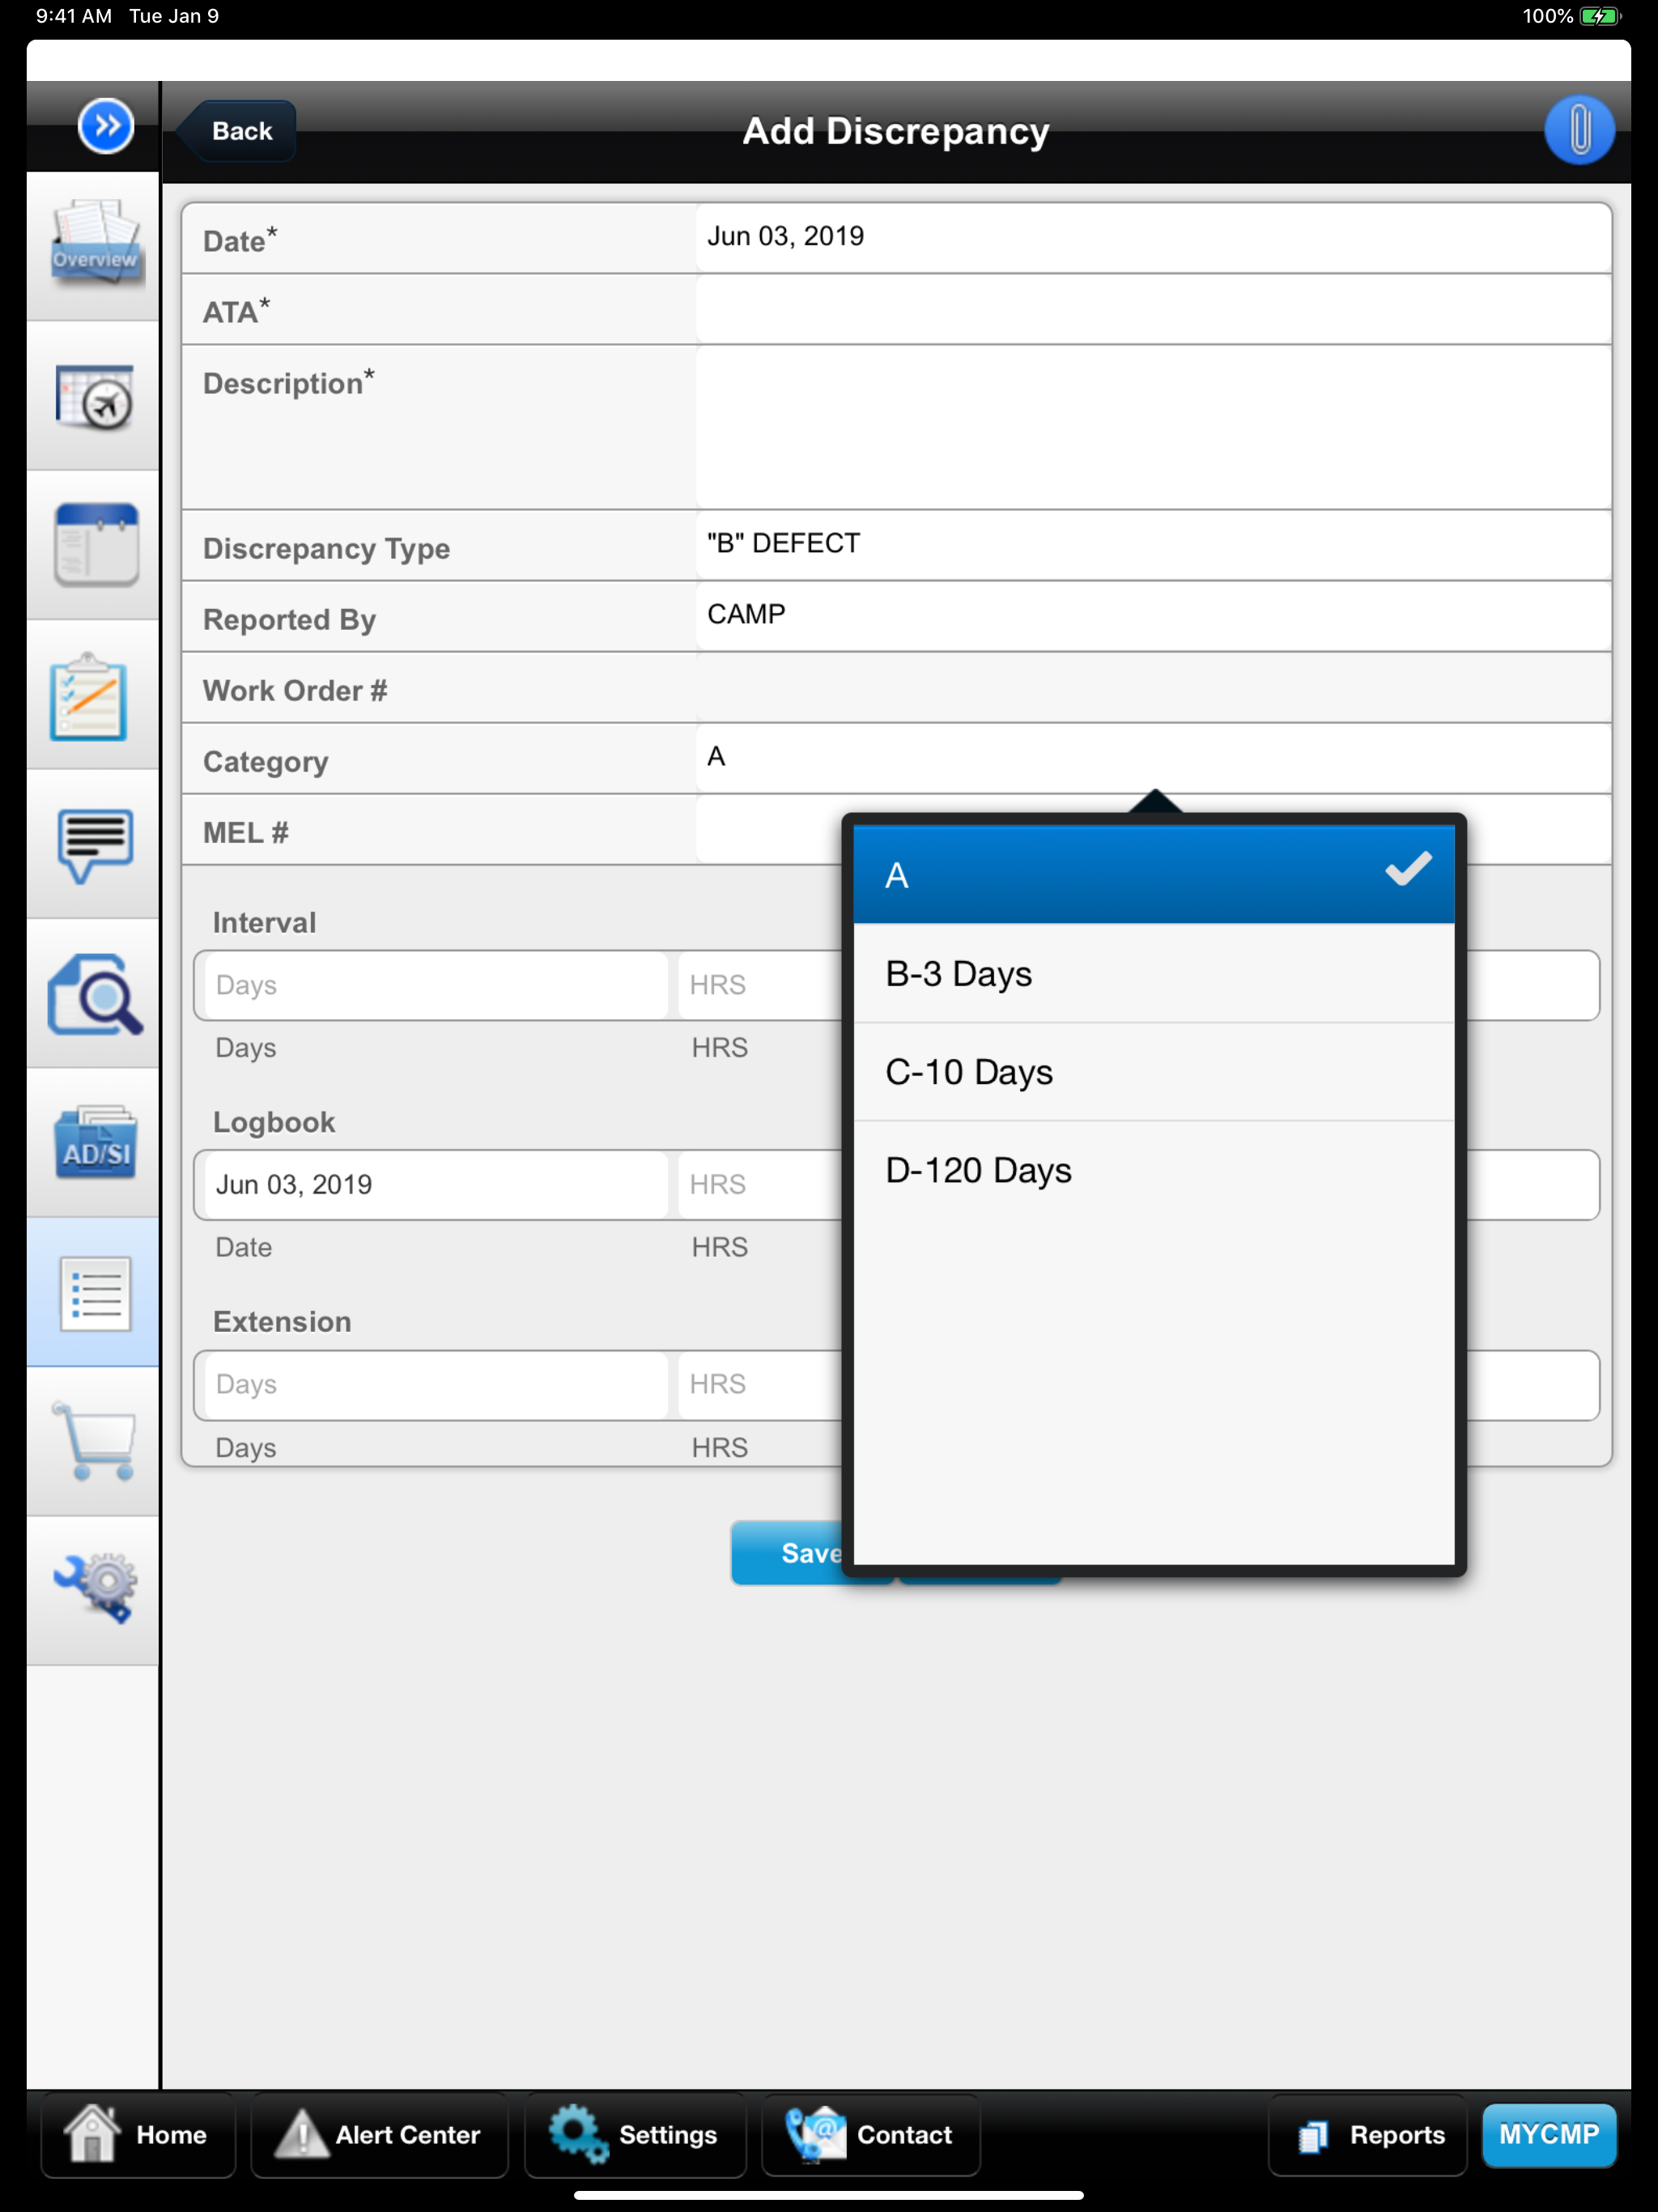Tap the status bar time 9:41 AM
Screen dimensions: 1658x2212
(73, 16)
